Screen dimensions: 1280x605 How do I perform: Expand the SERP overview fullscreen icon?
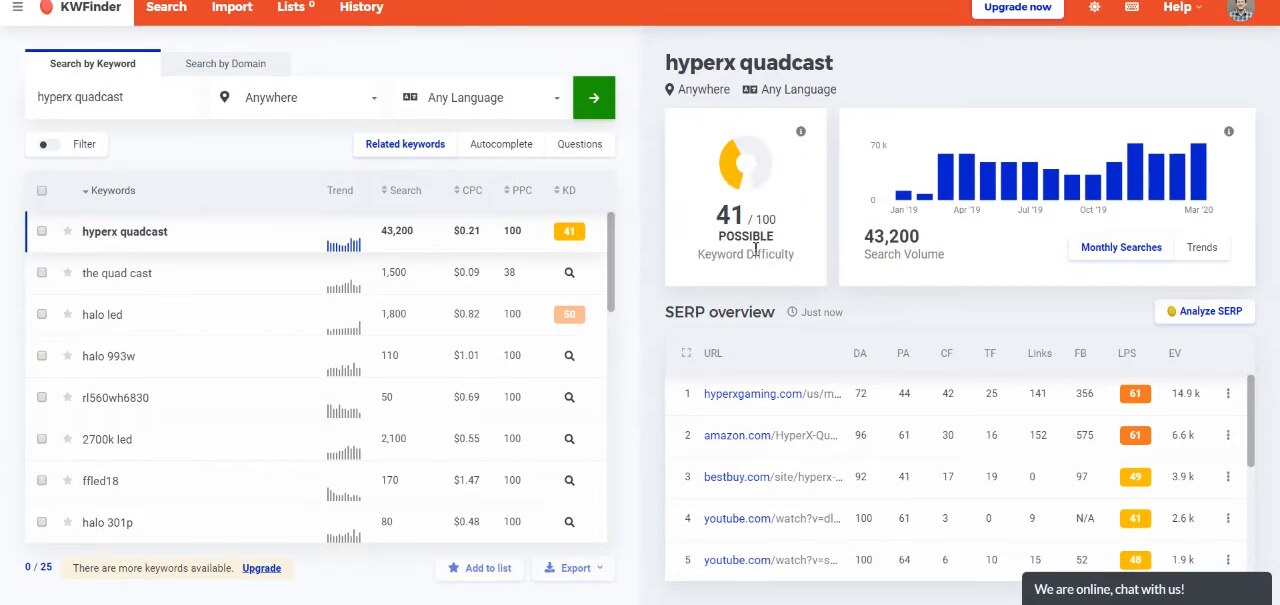pos(686,353)
